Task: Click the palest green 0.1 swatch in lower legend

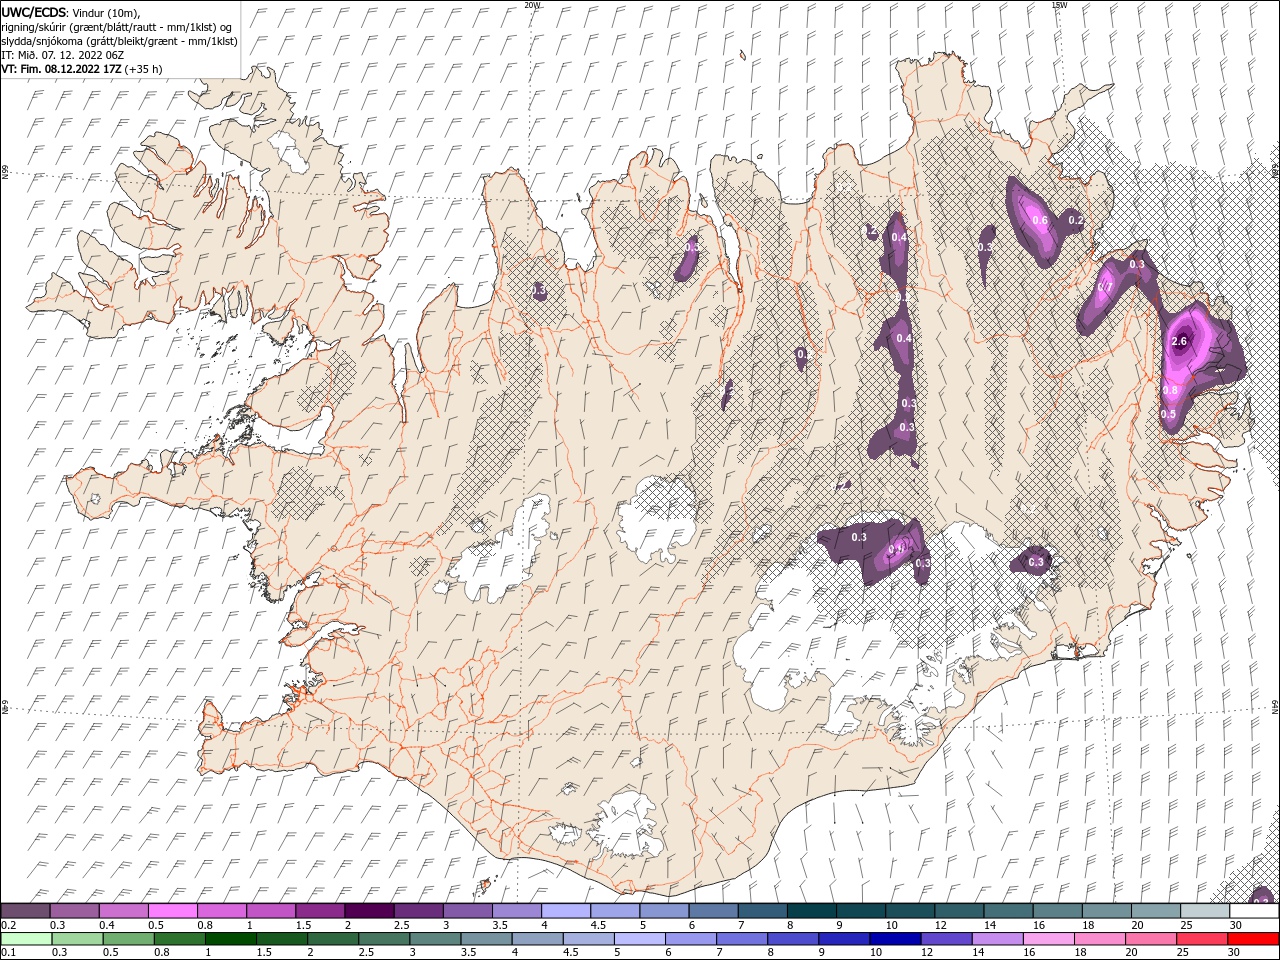Action: tap(26, 939)
